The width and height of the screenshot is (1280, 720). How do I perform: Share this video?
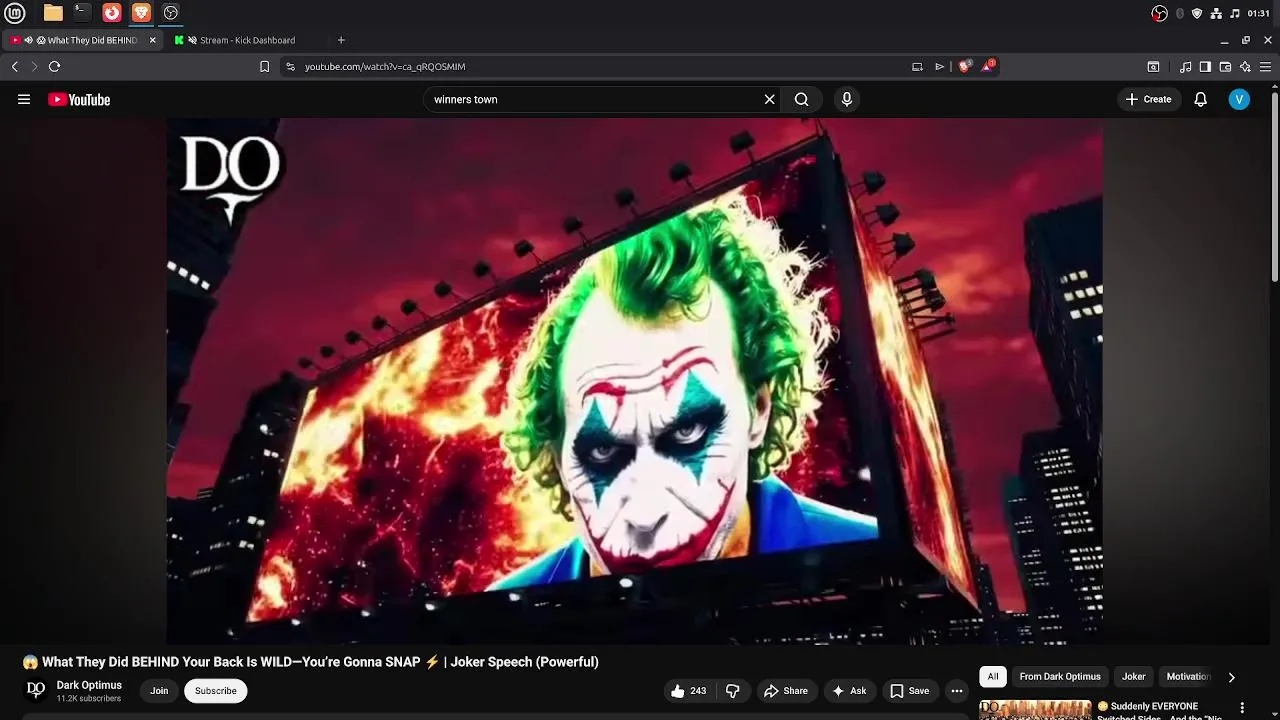[785, 691]
